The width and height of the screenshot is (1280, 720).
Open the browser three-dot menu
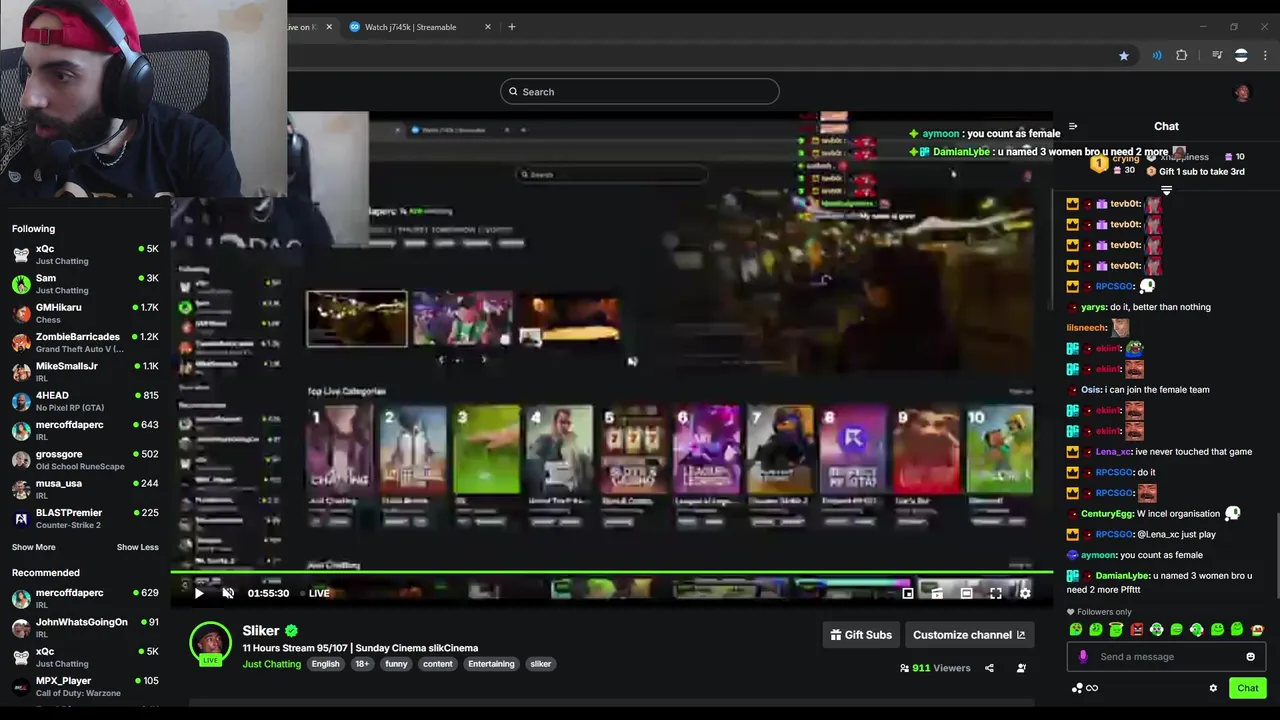pos(1266,56)
